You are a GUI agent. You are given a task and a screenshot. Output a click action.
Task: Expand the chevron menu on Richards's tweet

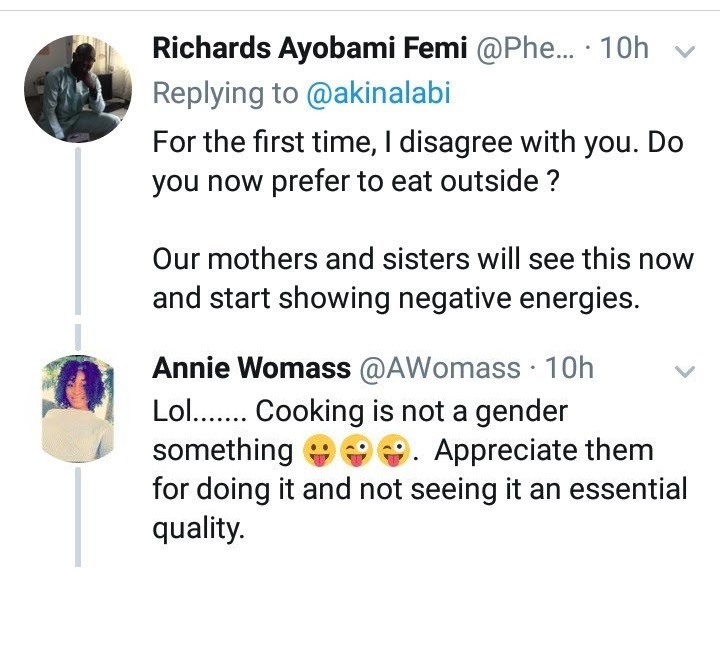click(x=686, y=51)
